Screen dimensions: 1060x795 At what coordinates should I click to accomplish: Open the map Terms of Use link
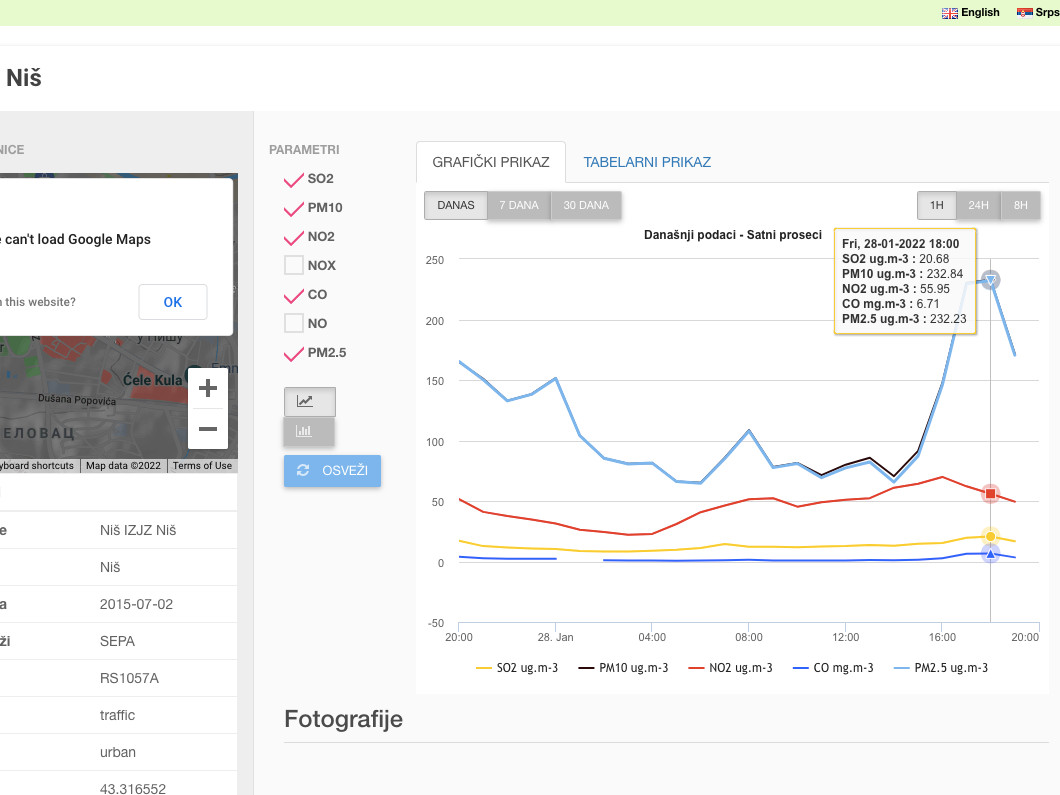click(x=202, y=466)
